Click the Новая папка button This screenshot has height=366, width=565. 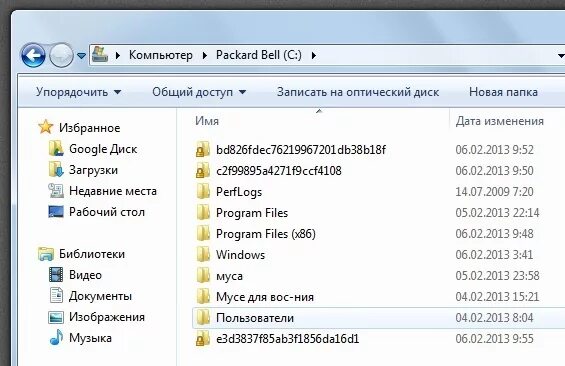tap(503, 92)
